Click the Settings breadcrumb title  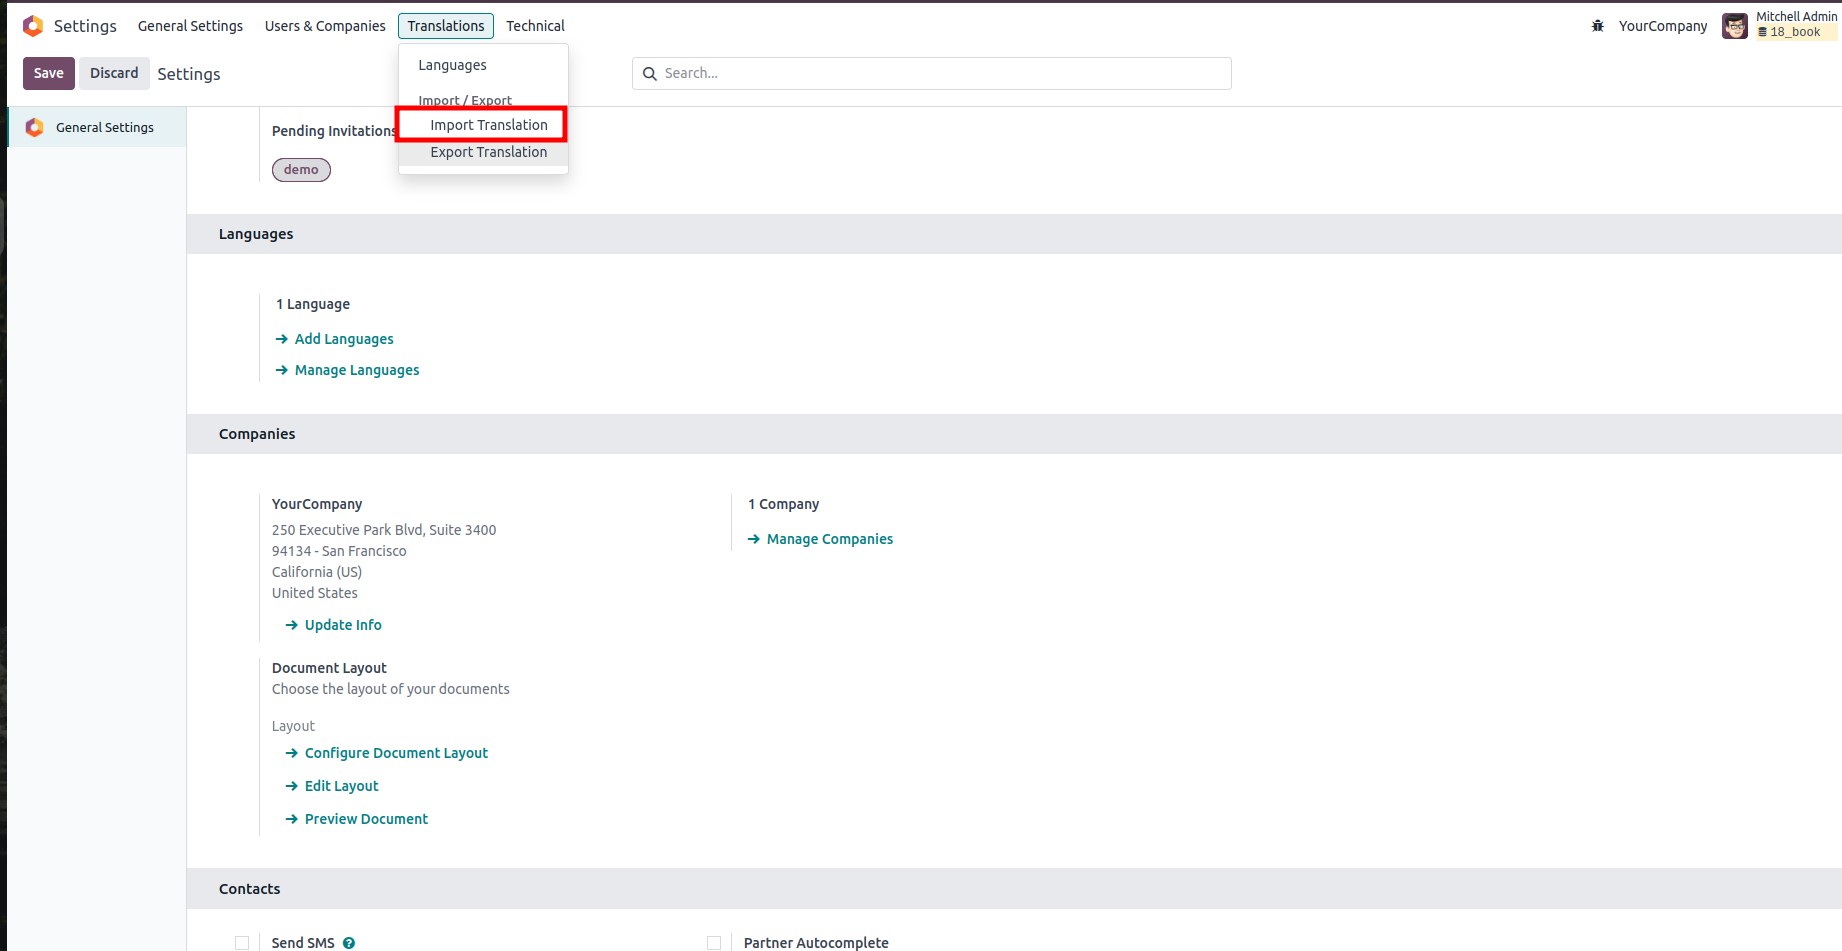pyautogui.click(x=189, y=75)
